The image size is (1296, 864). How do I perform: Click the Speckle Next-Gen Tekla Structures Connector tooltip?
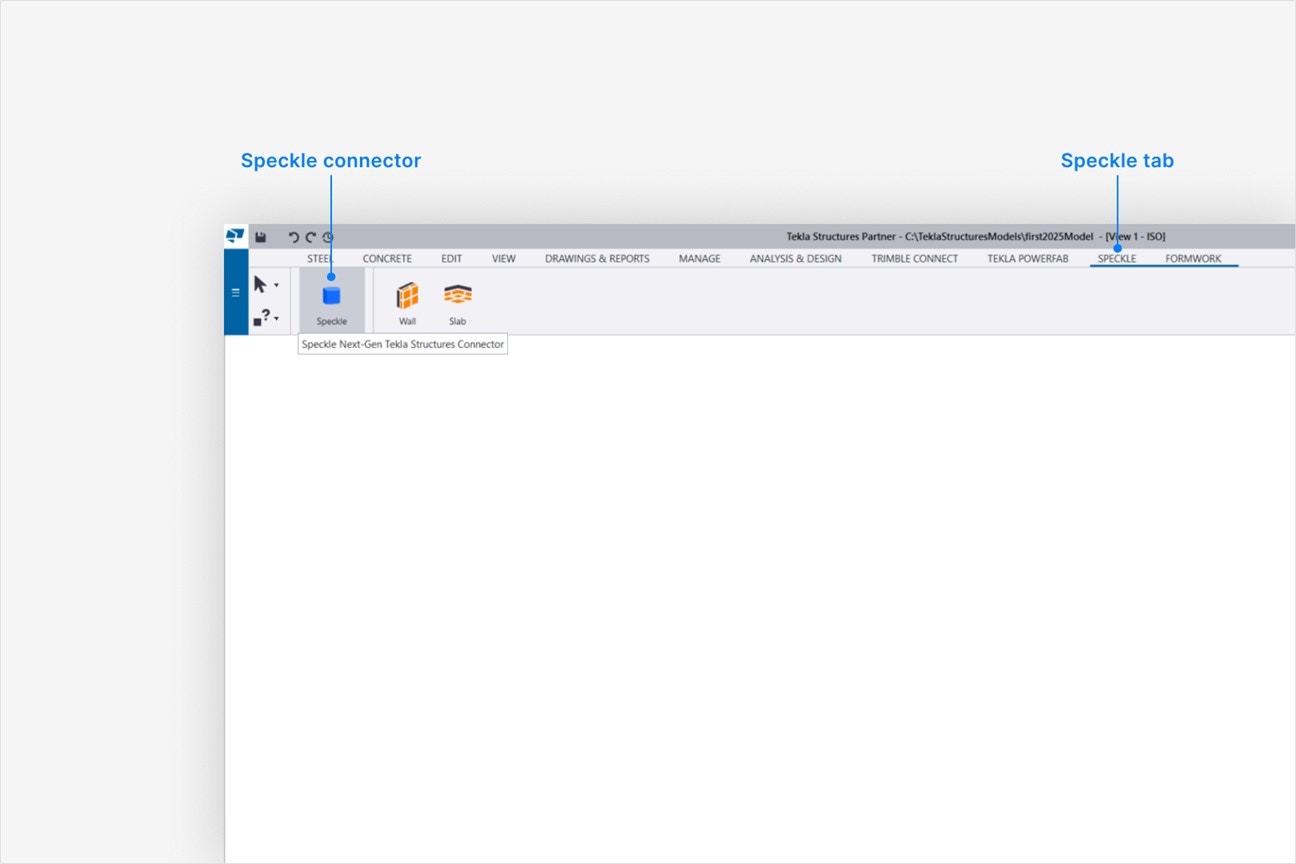(x=403, y=344)
